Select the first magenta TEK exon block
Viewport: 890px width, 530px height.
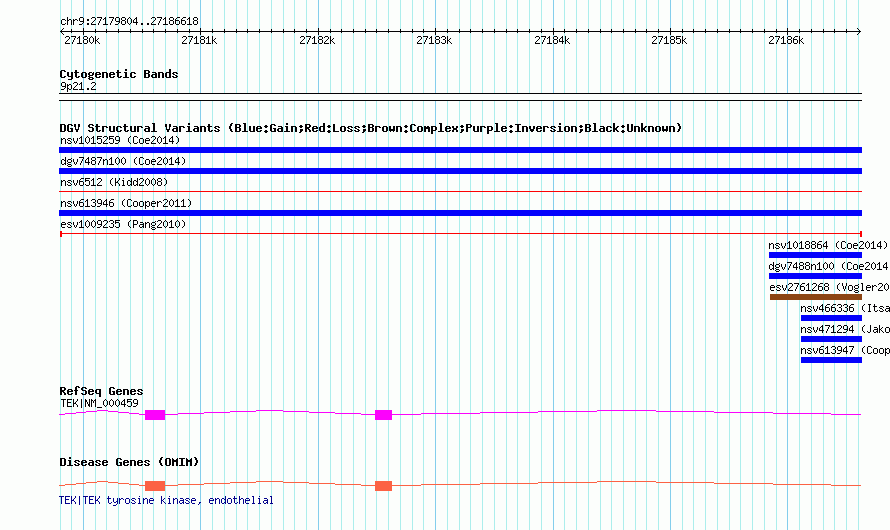pos(155,415)
